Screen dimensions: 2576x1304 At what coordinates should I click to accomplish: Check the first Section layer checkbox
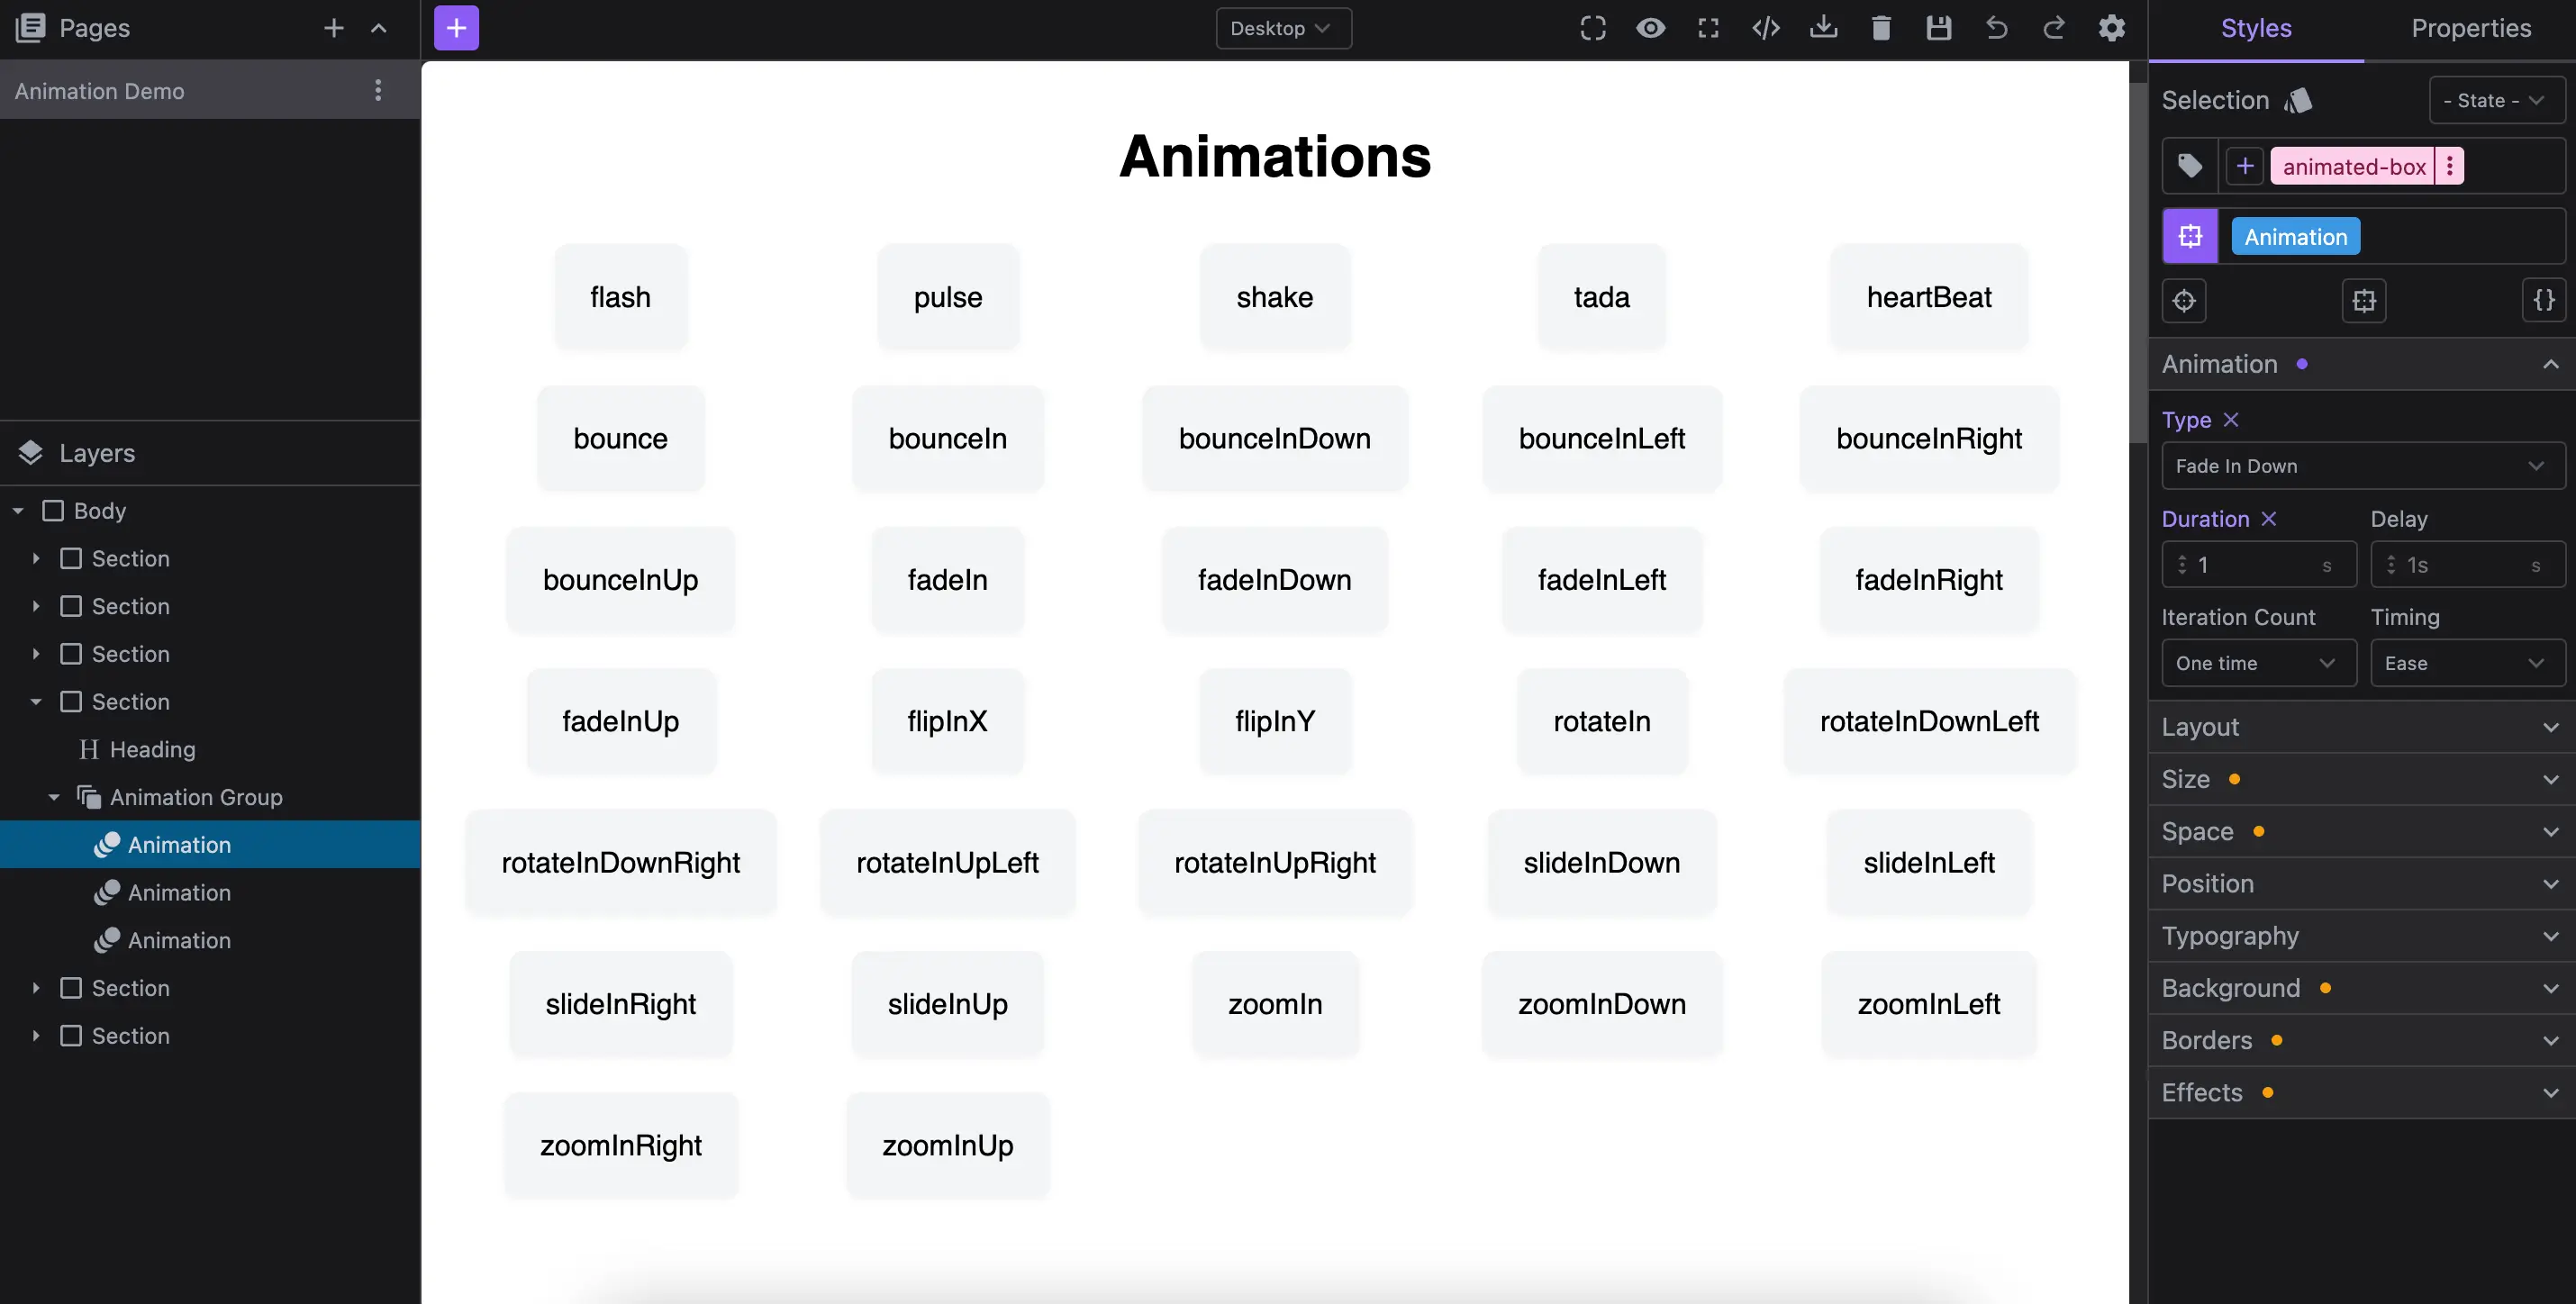point(71,558)
